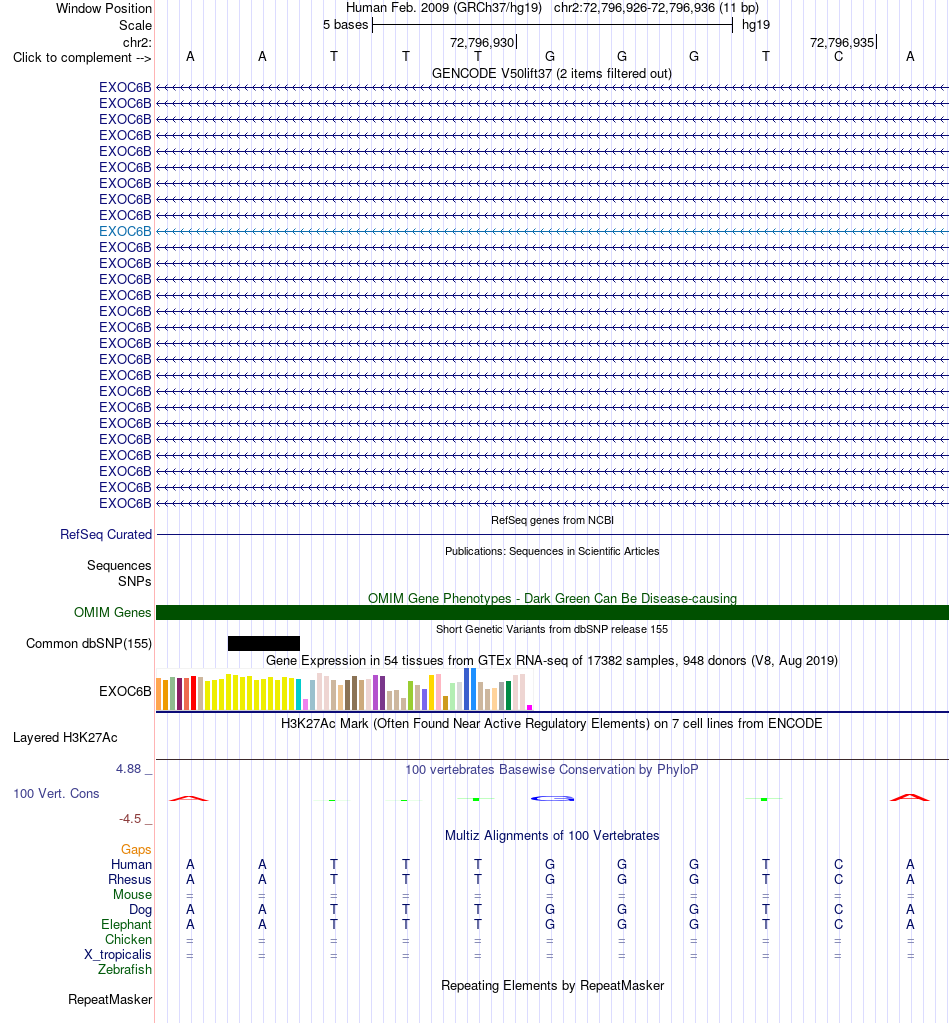Click the dark green OMIM gene bar
Viewport: 950px width, 1023px height.
coord(552,613)
